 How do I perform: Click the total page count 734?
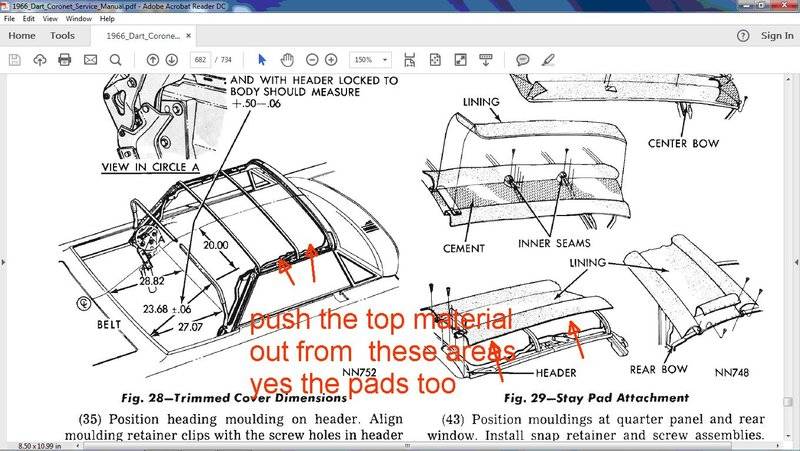[x=226, y=60]
